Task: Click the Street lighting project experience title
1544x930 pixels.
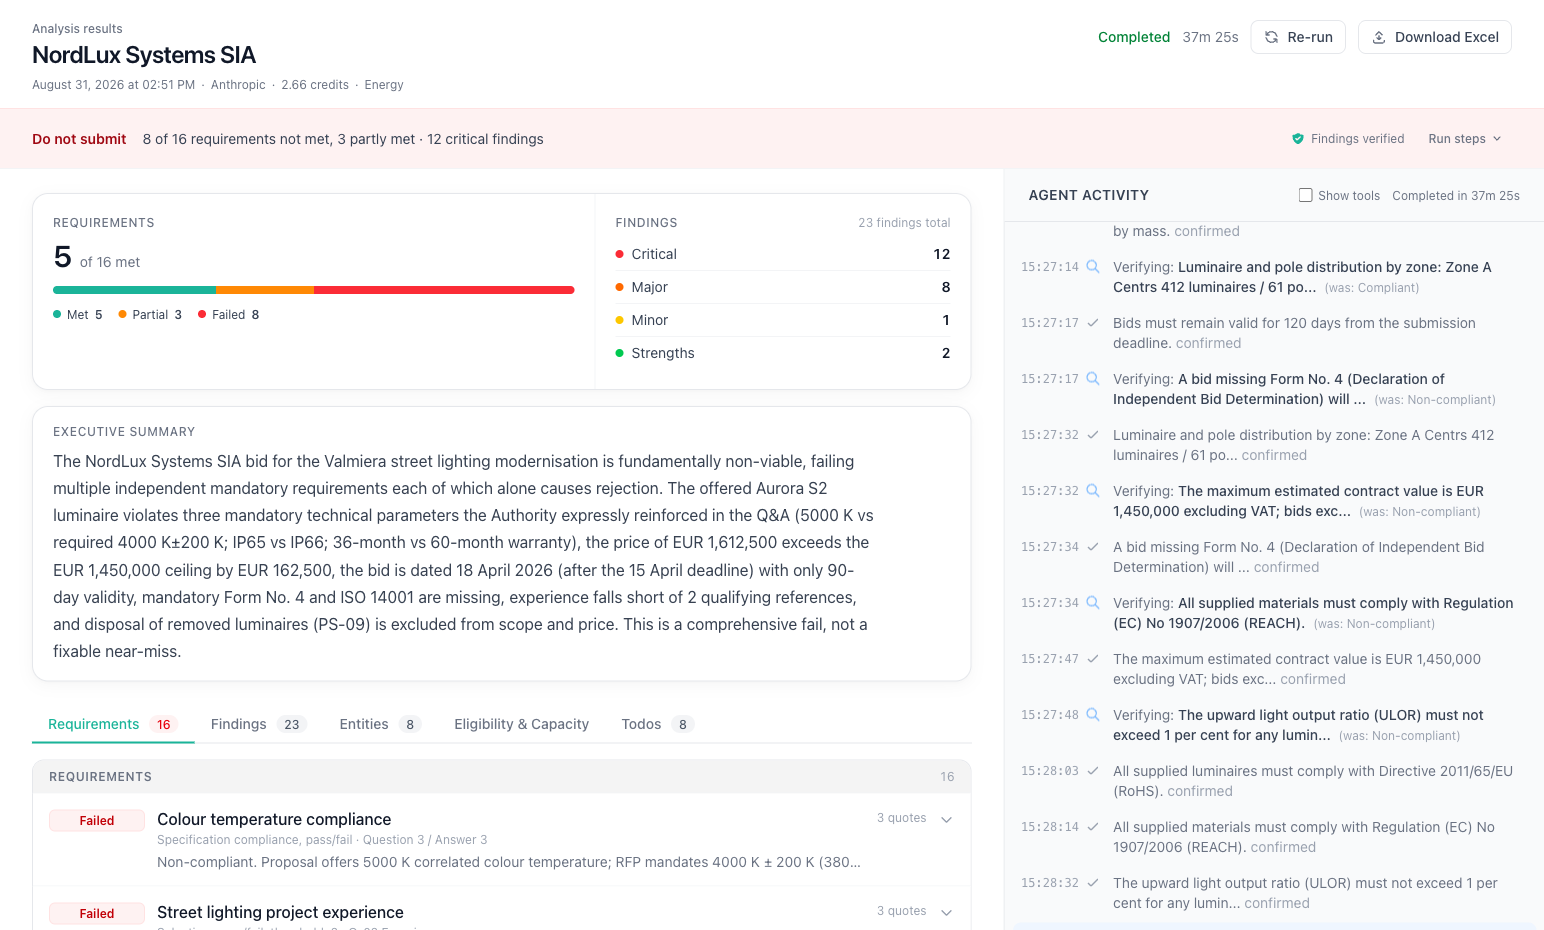Action: click(x=280, y=912)
